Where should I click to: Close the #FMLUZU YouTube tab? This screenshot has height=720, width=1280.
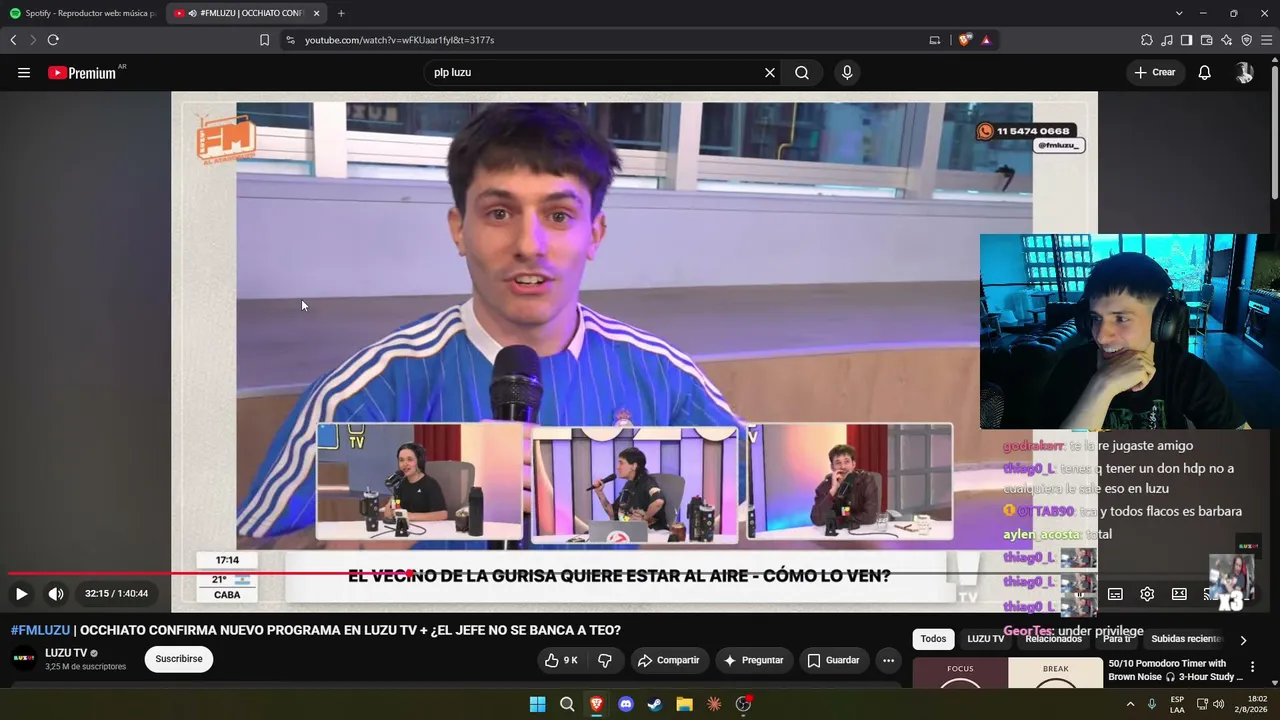[317, 13]
